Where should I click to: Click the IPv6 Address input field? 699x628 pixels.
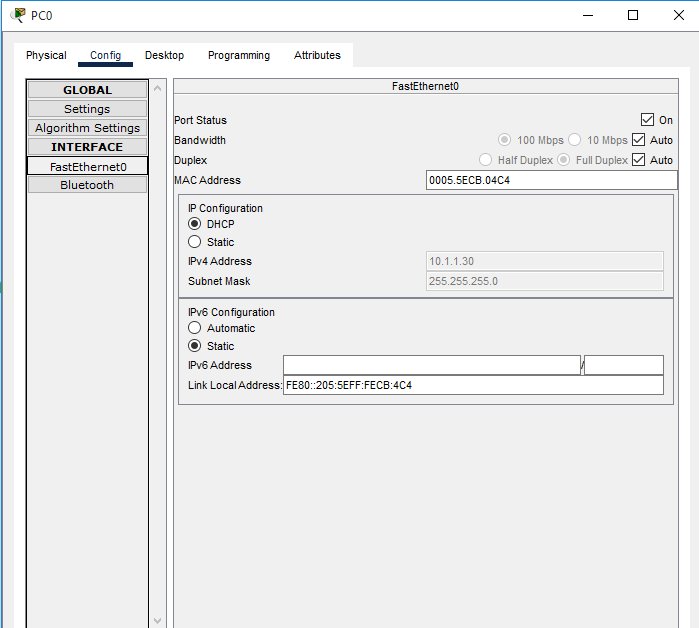coord(431,365)
